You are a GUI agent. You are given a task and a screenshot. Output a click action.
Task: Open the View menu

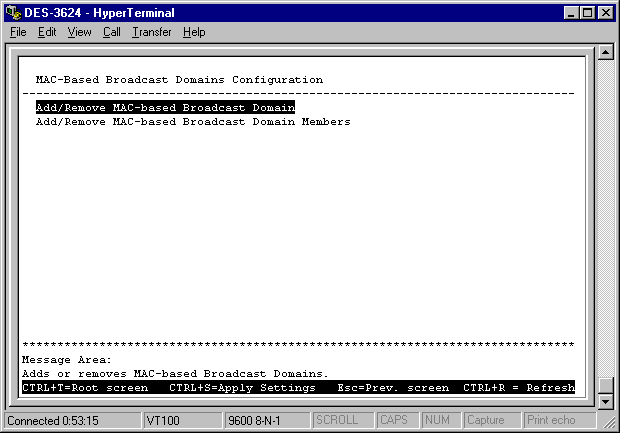pos(79,32)
